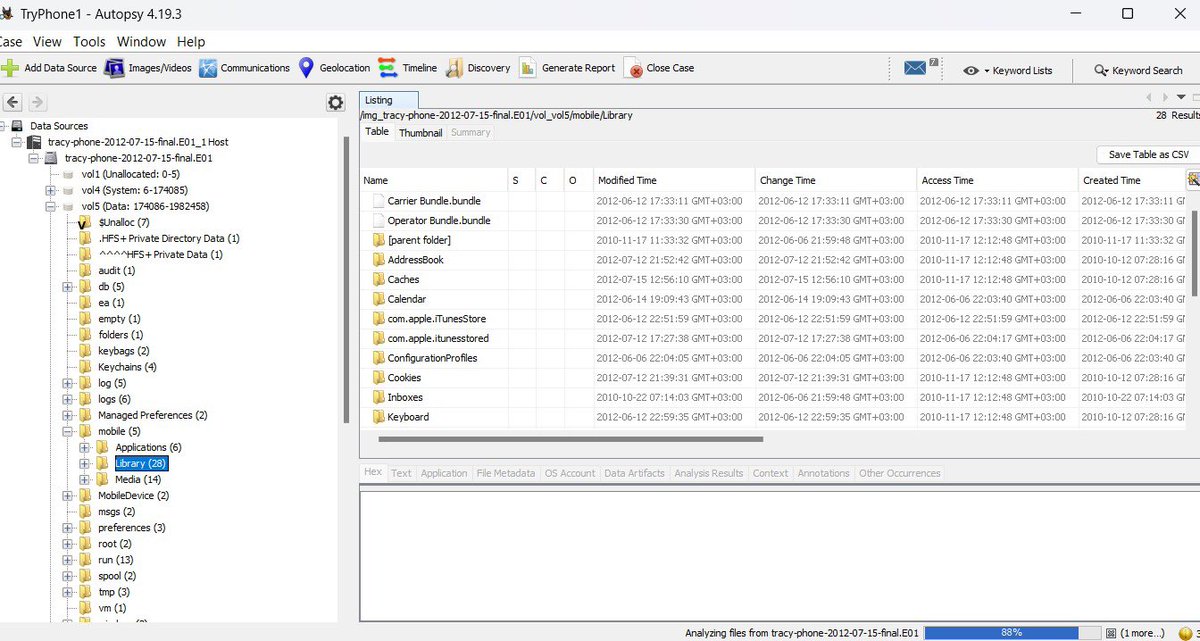Click Close Case toolbar icon
Screen dimensions: 1200x641
click(x=633, y=69)
